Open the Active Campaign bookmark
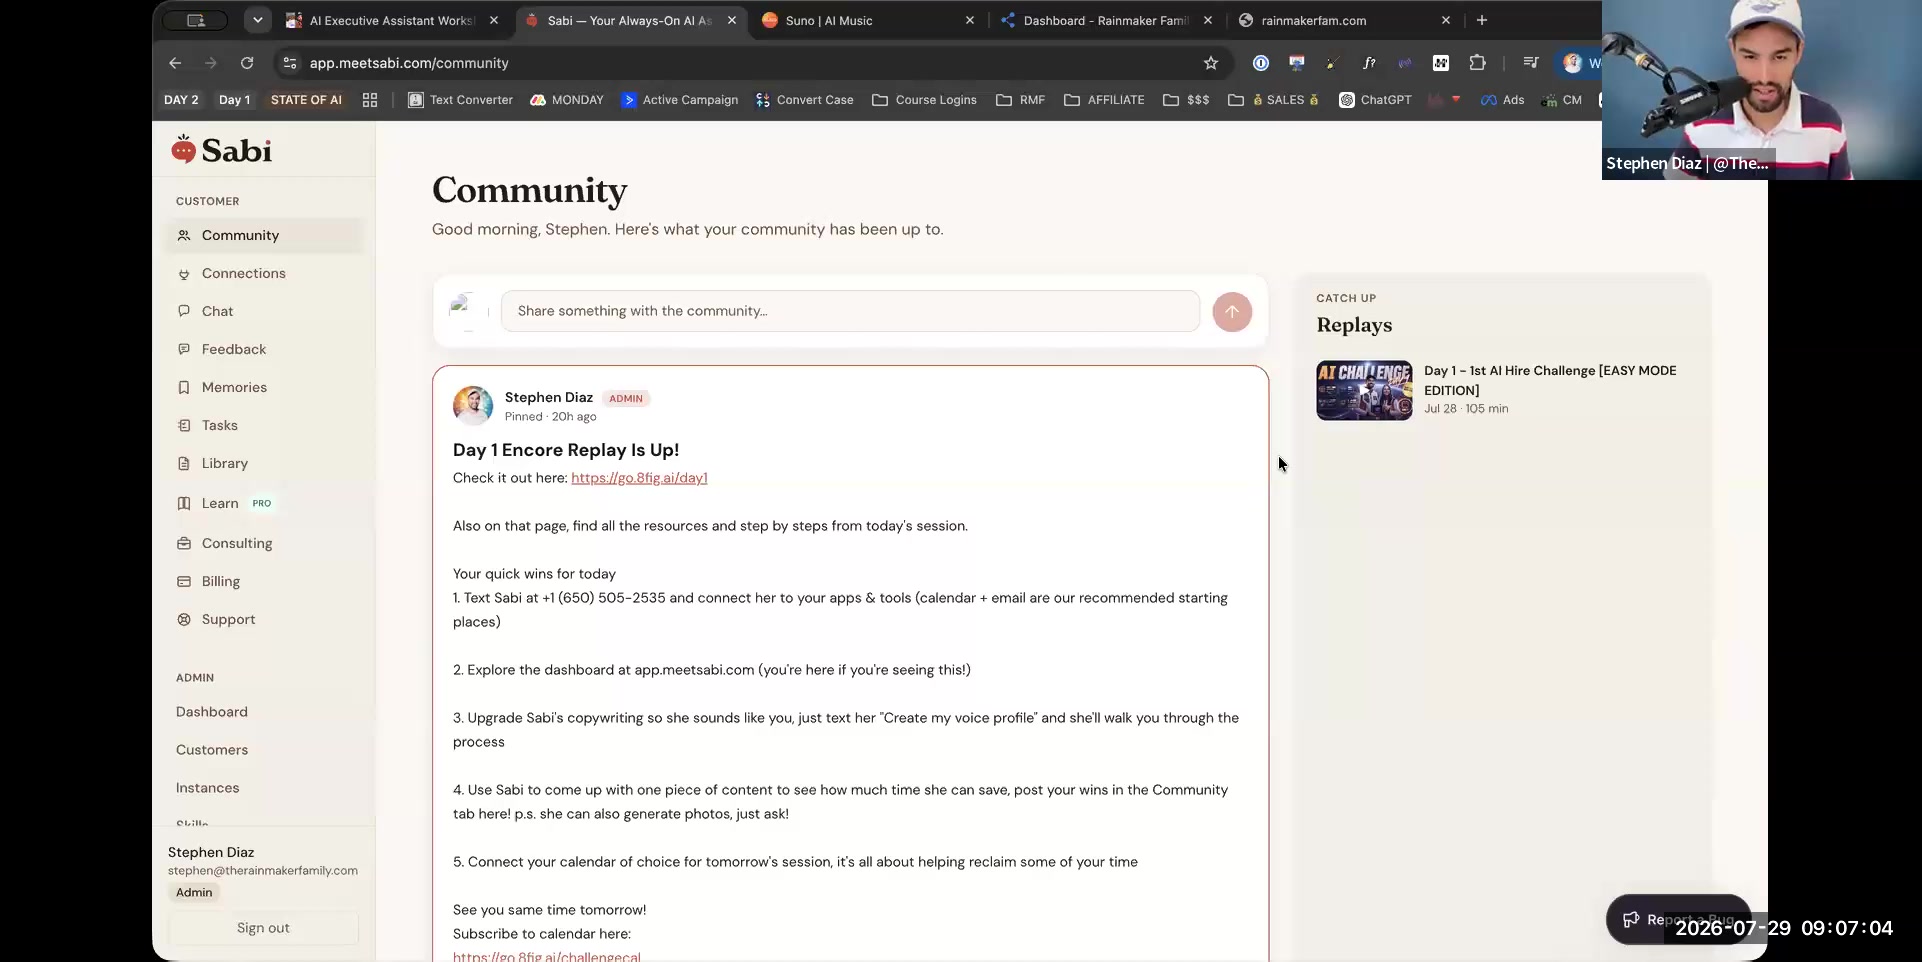Viewport: 1922px width, 962px height. click(x=680, y=100)
